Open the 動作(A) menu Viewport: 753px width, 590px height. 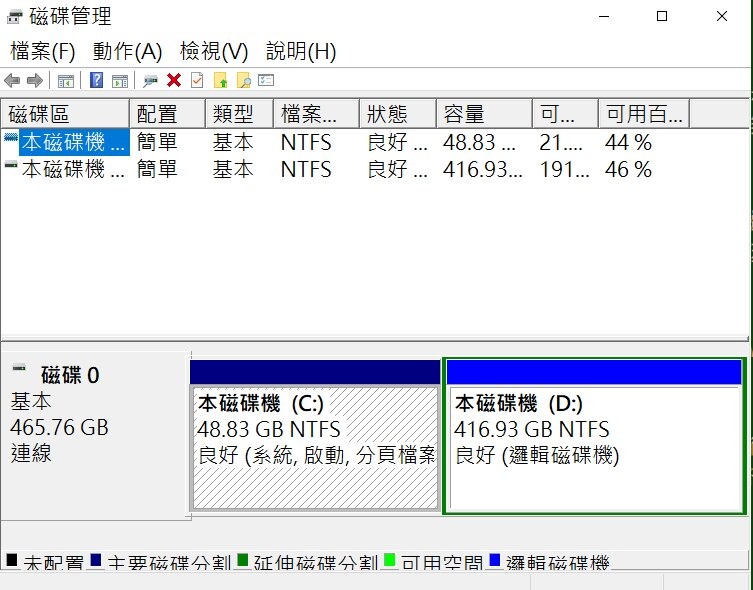point(127,51)
